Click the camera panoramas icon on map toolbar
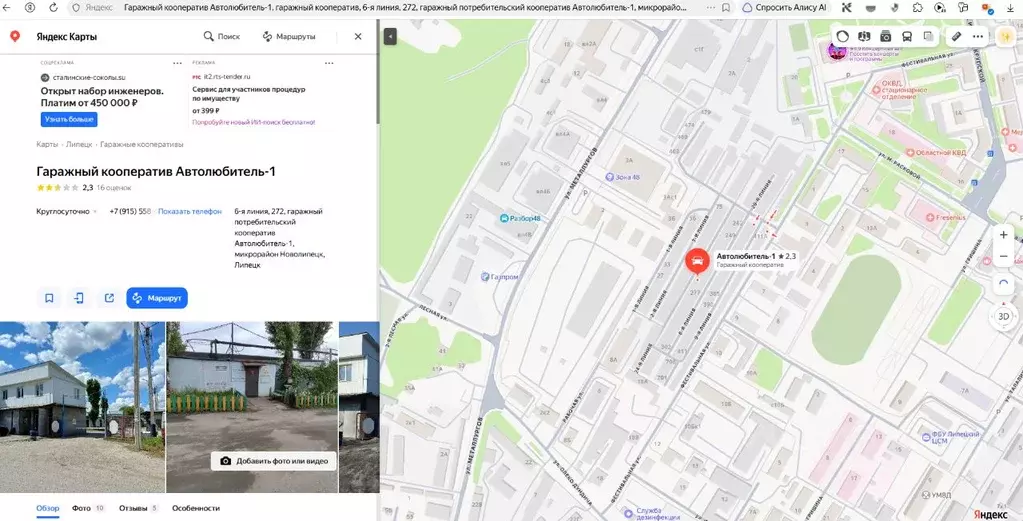Screen dimensions: 1023x521 click(885, 37)
